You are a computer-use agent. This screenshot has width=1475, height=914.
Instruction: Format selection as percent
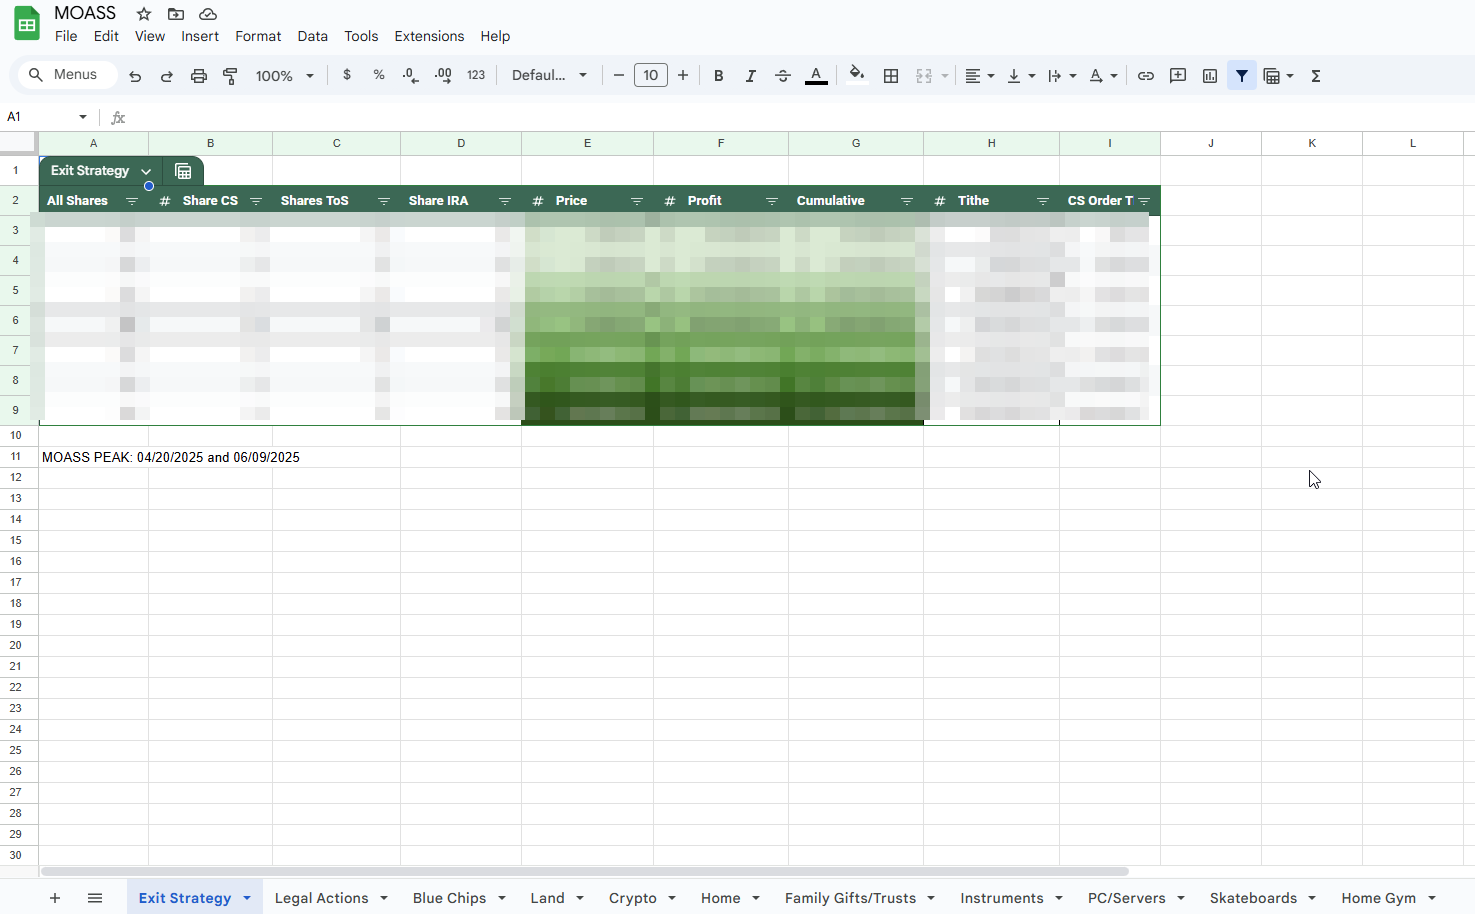(379, 75)
